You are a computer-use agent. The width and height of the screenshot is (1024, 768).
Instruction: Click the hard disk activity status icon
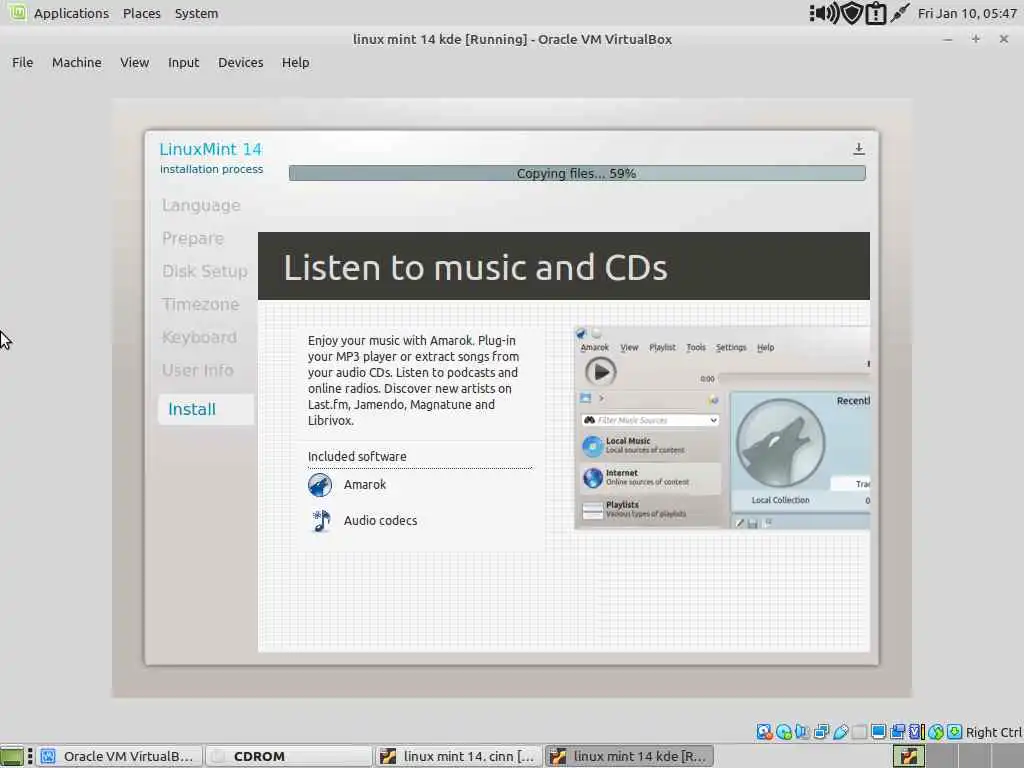(764, 732)
